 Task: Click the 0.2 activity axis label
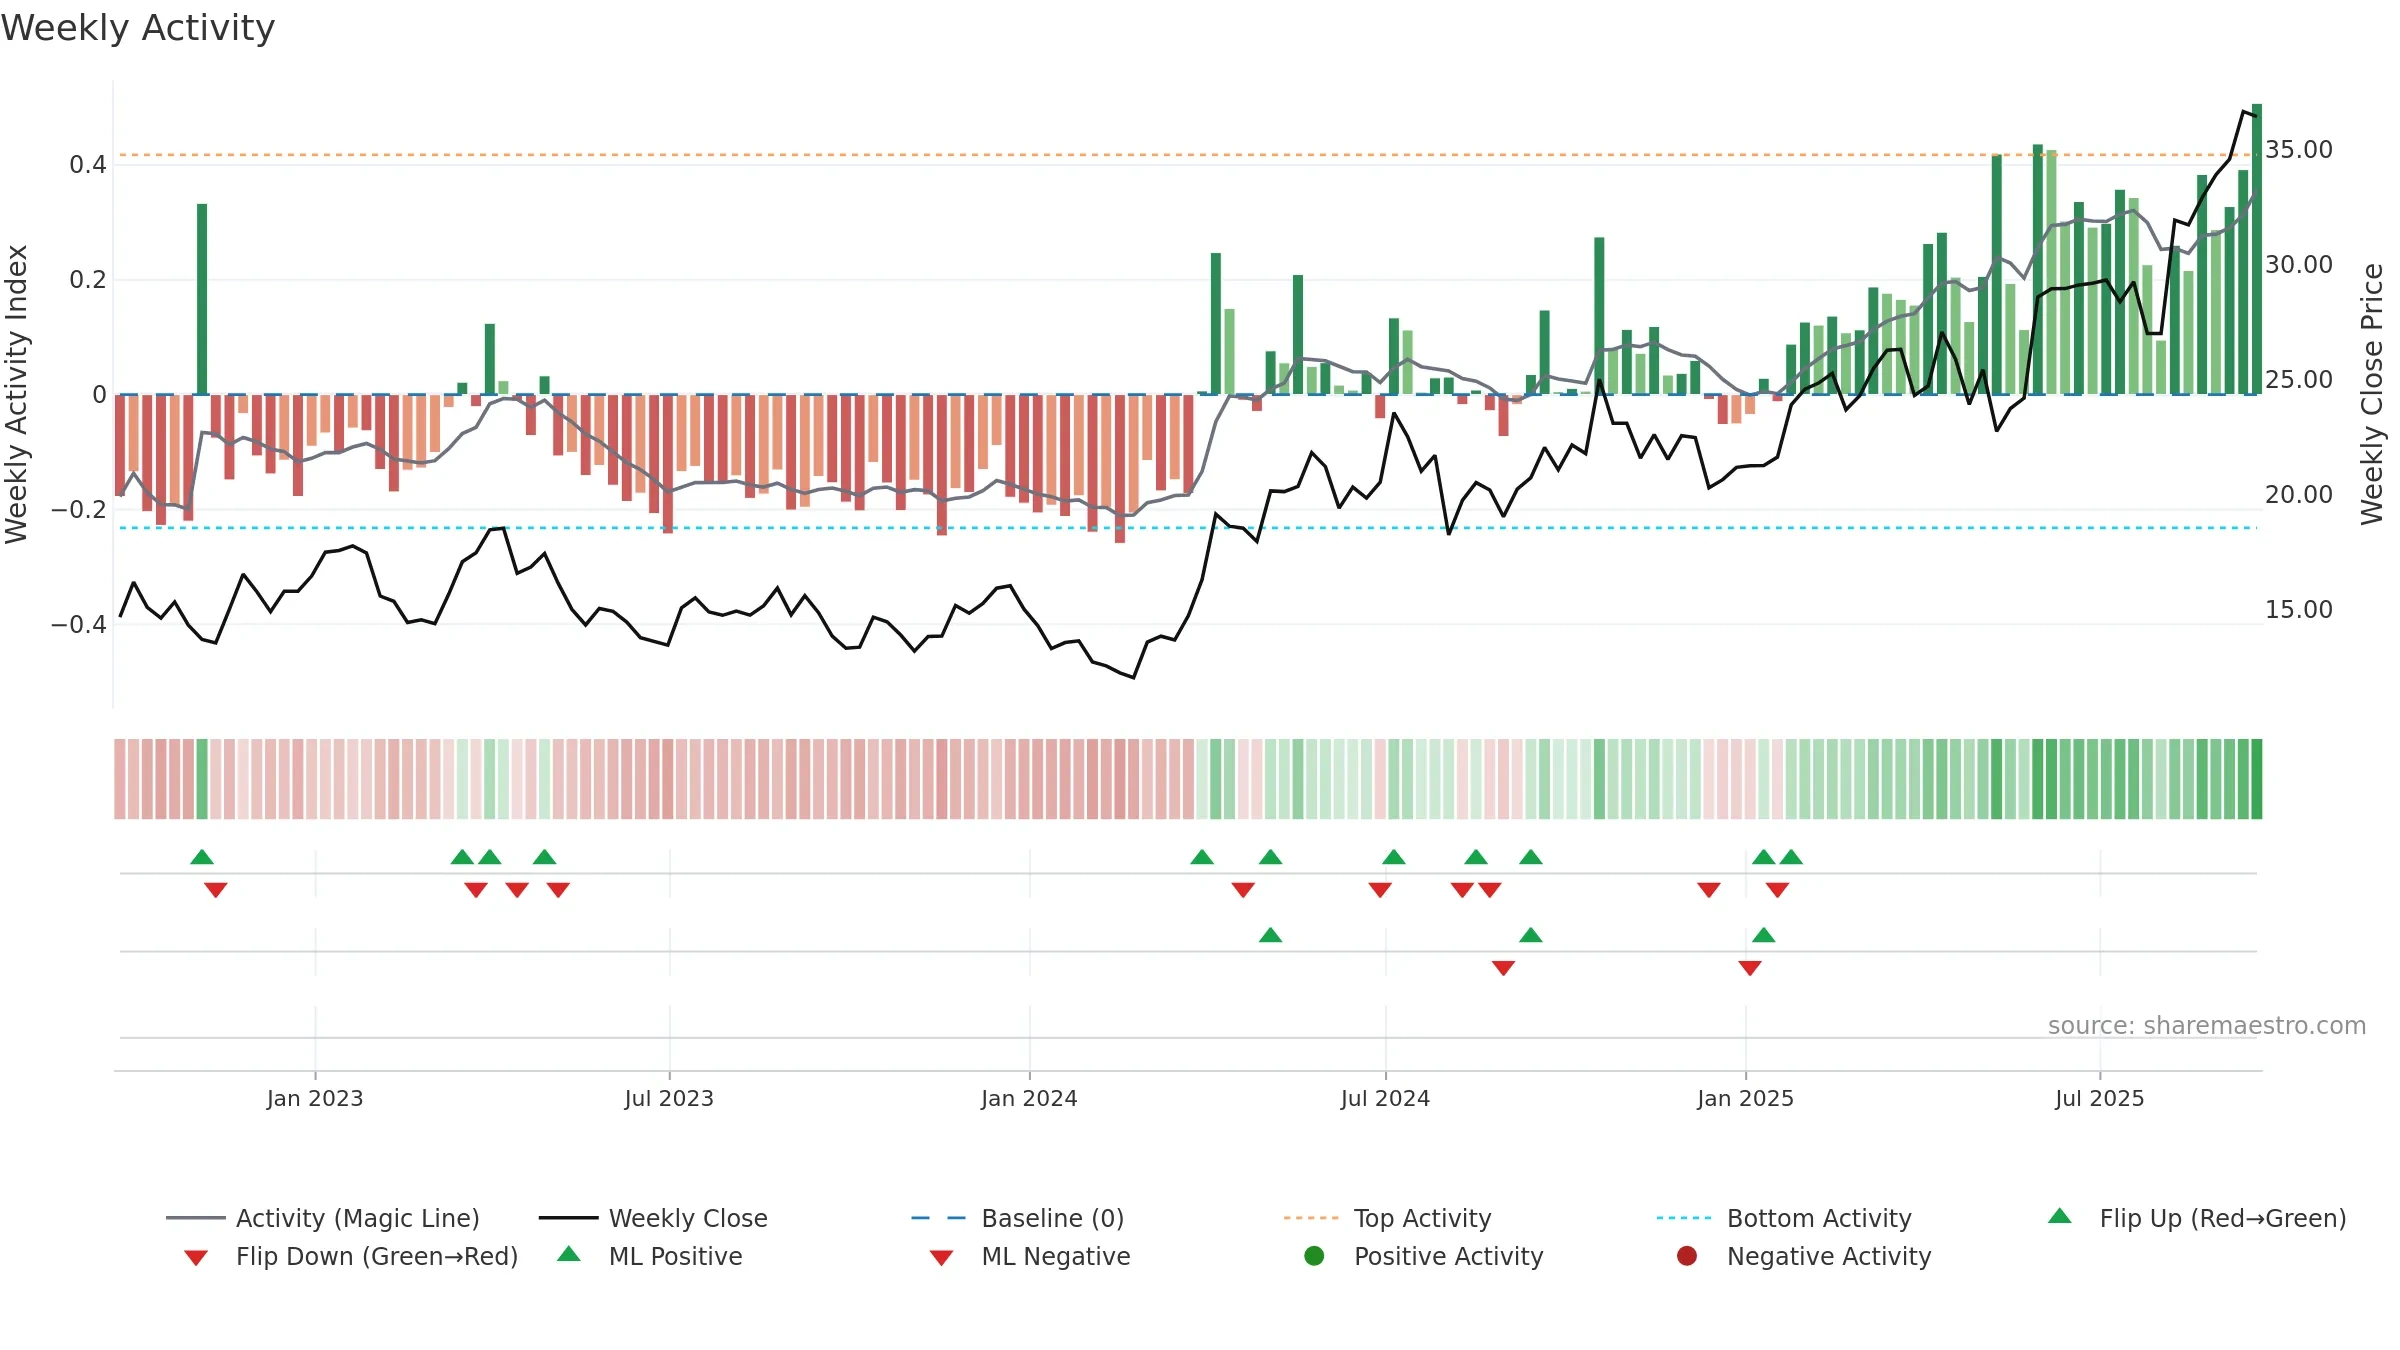tap(88, 280)
